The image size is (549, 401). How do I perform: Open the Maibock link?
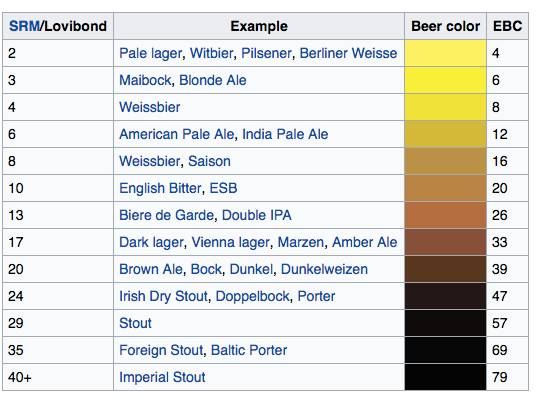click(x=145, y=80)
